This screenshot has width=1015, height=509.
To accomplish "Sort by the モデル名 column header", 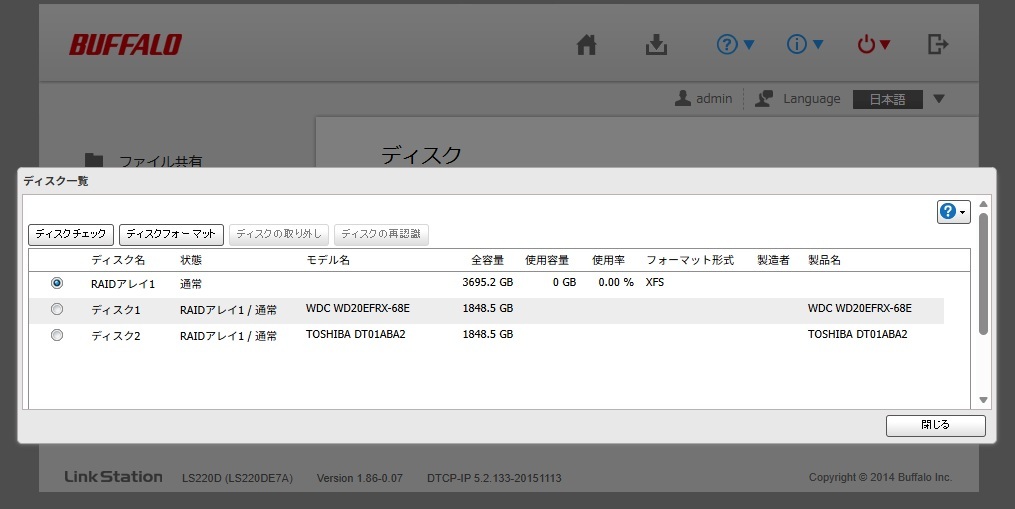I will (x=328, y=260).
